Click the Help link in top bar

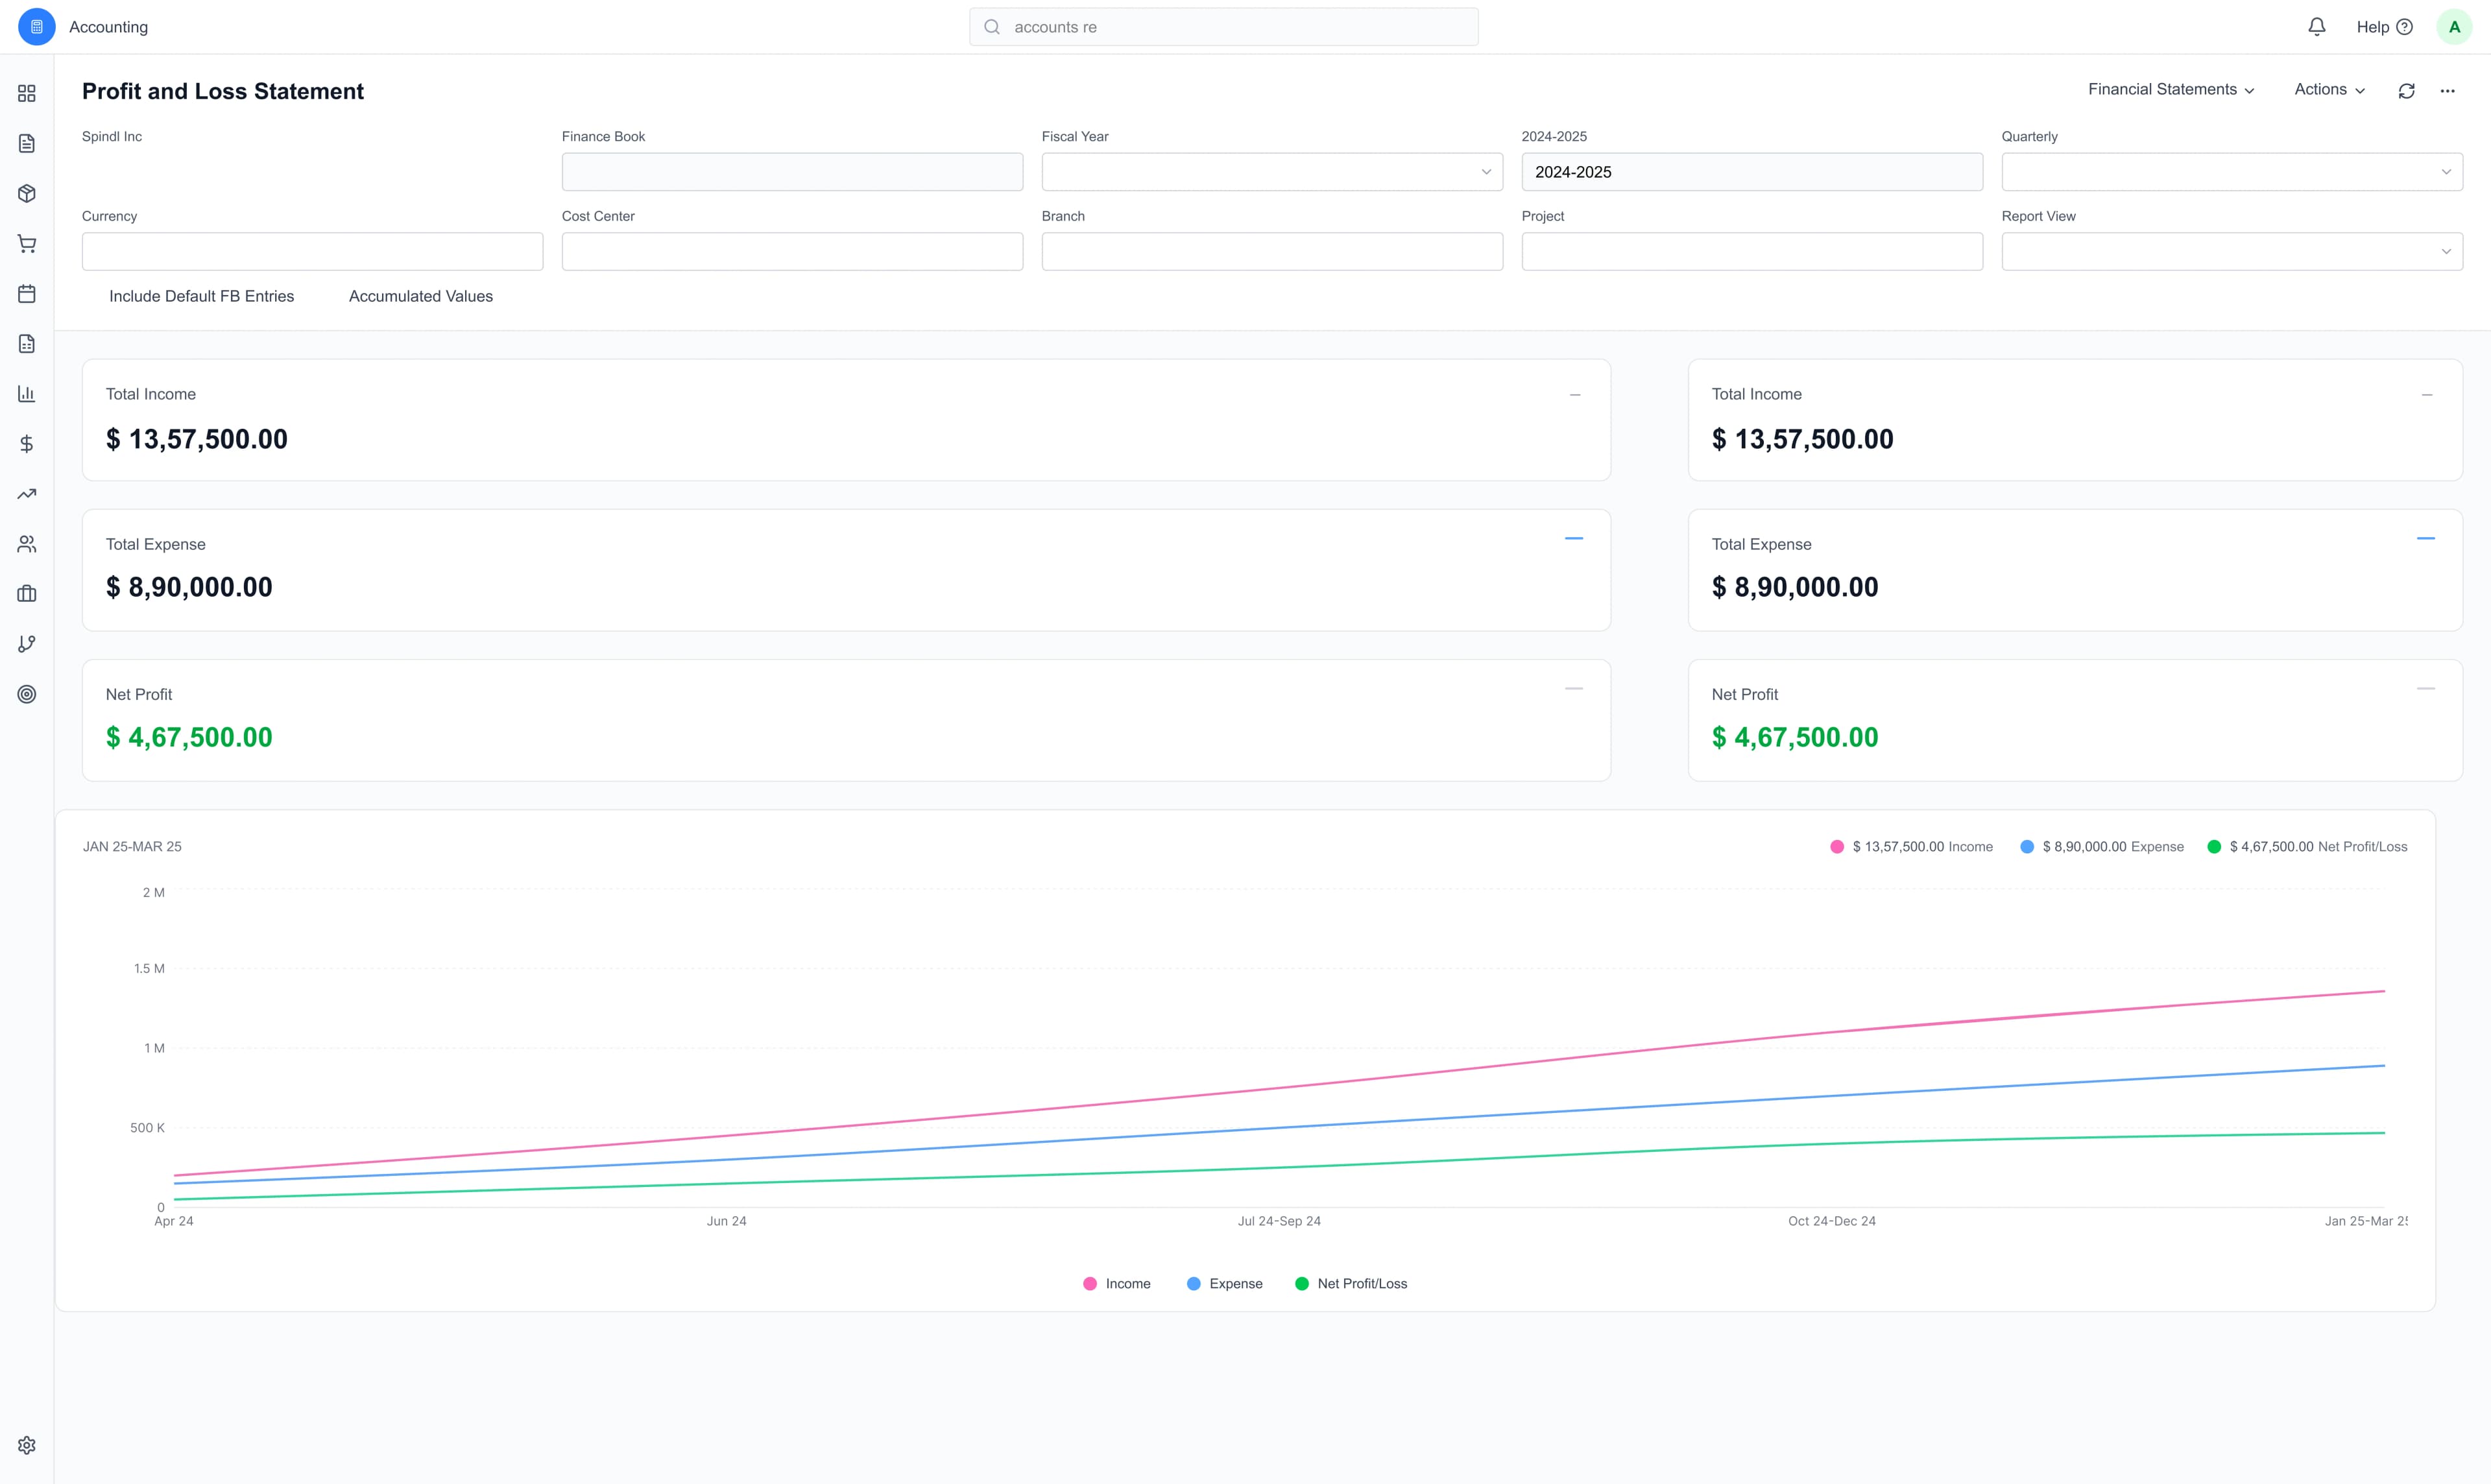[x=2384, y=27]
